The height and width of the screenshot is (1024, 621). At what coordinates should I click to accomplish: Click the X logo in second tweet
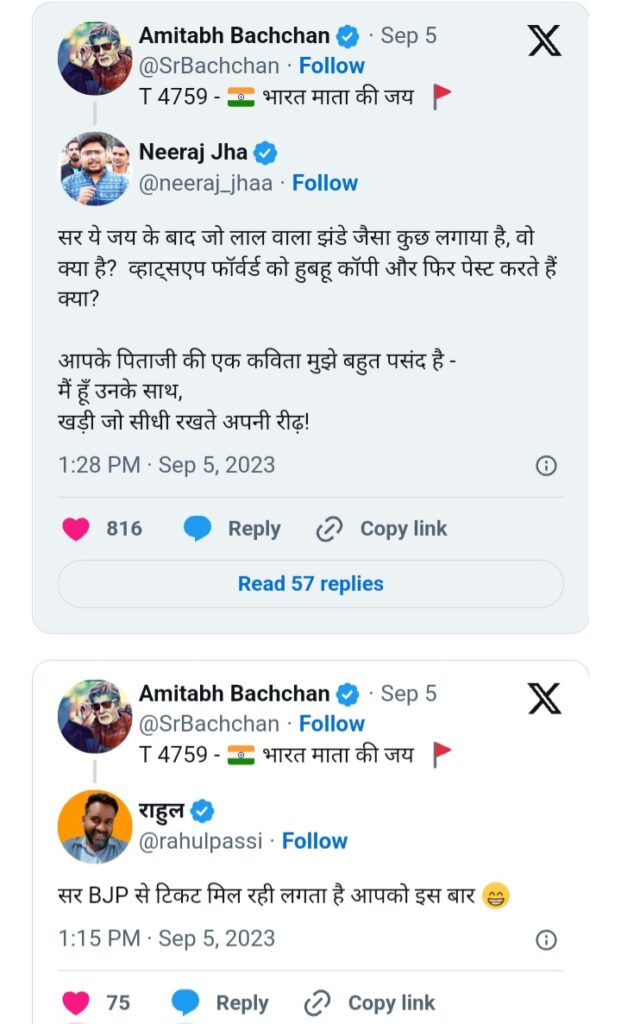[x=543, y=699]
